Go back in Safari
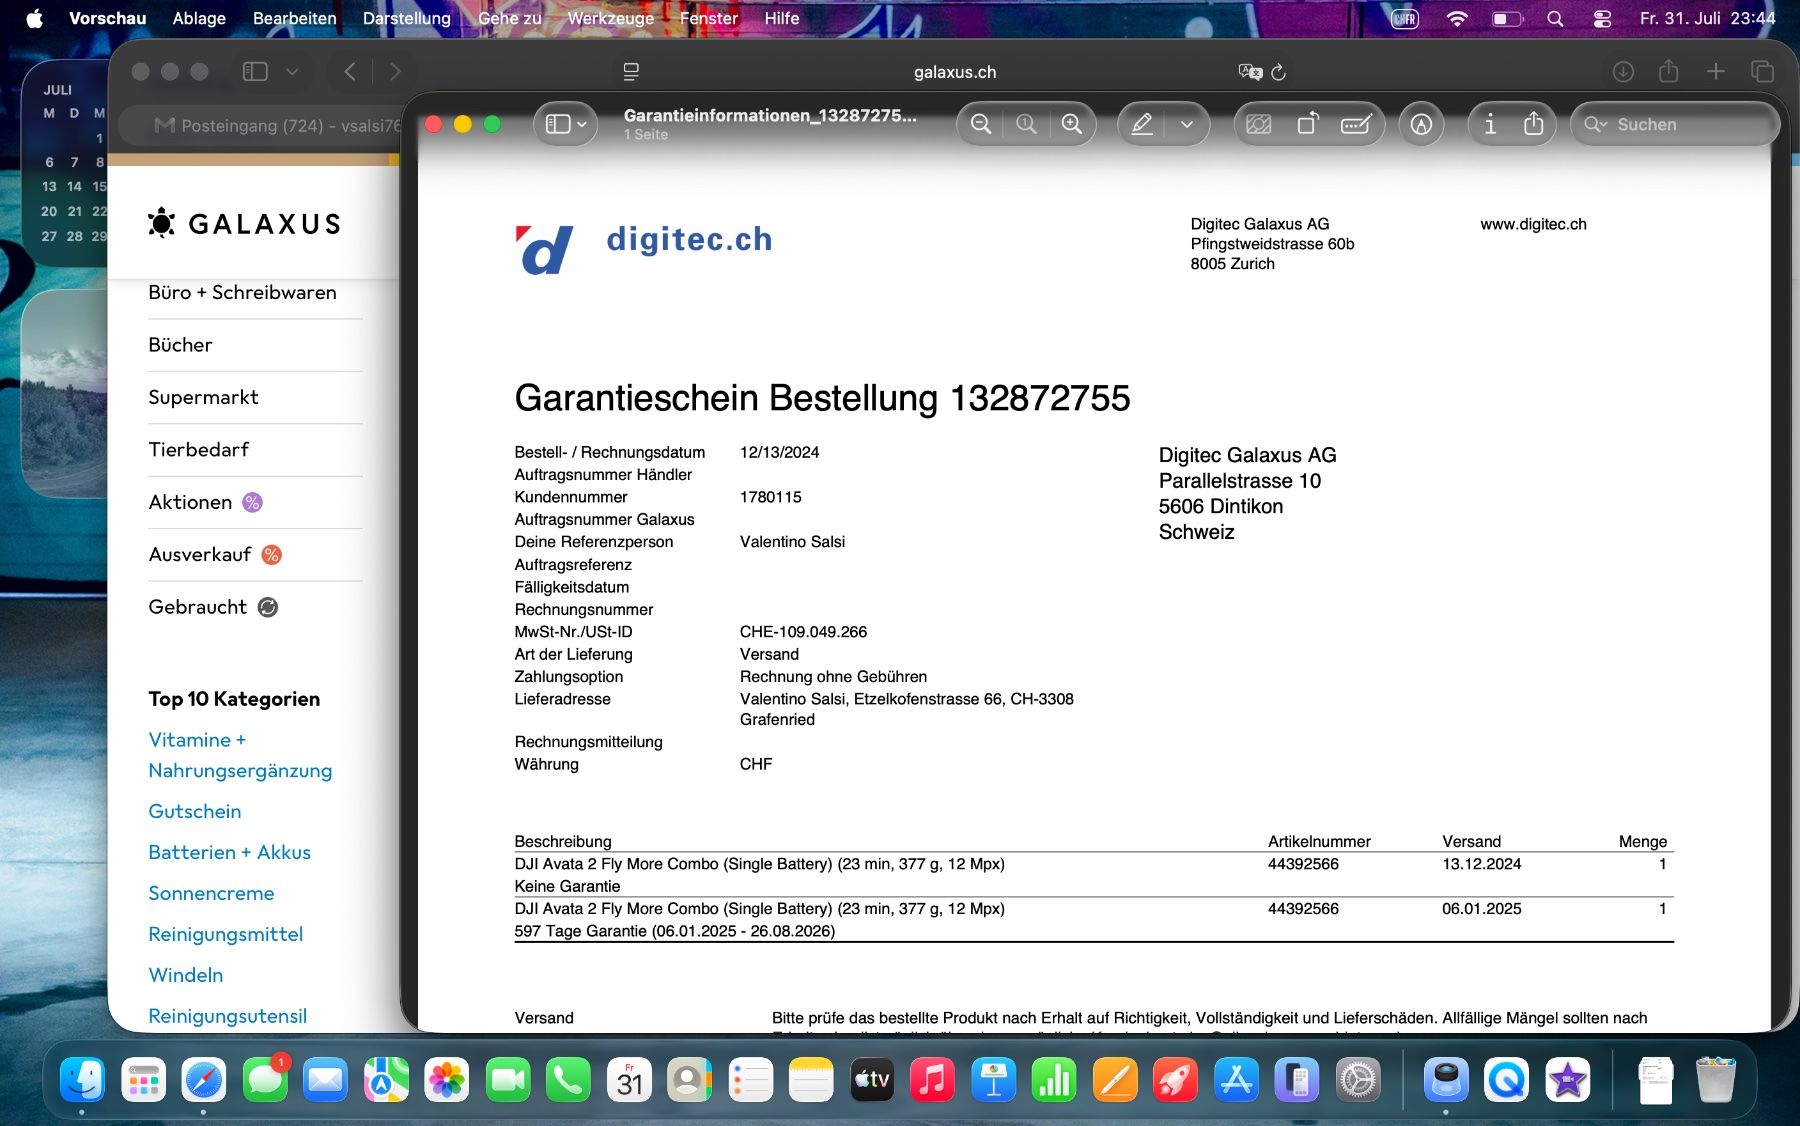The image size is (1800, 1126). pyautogui.click(x=349, y=71)
